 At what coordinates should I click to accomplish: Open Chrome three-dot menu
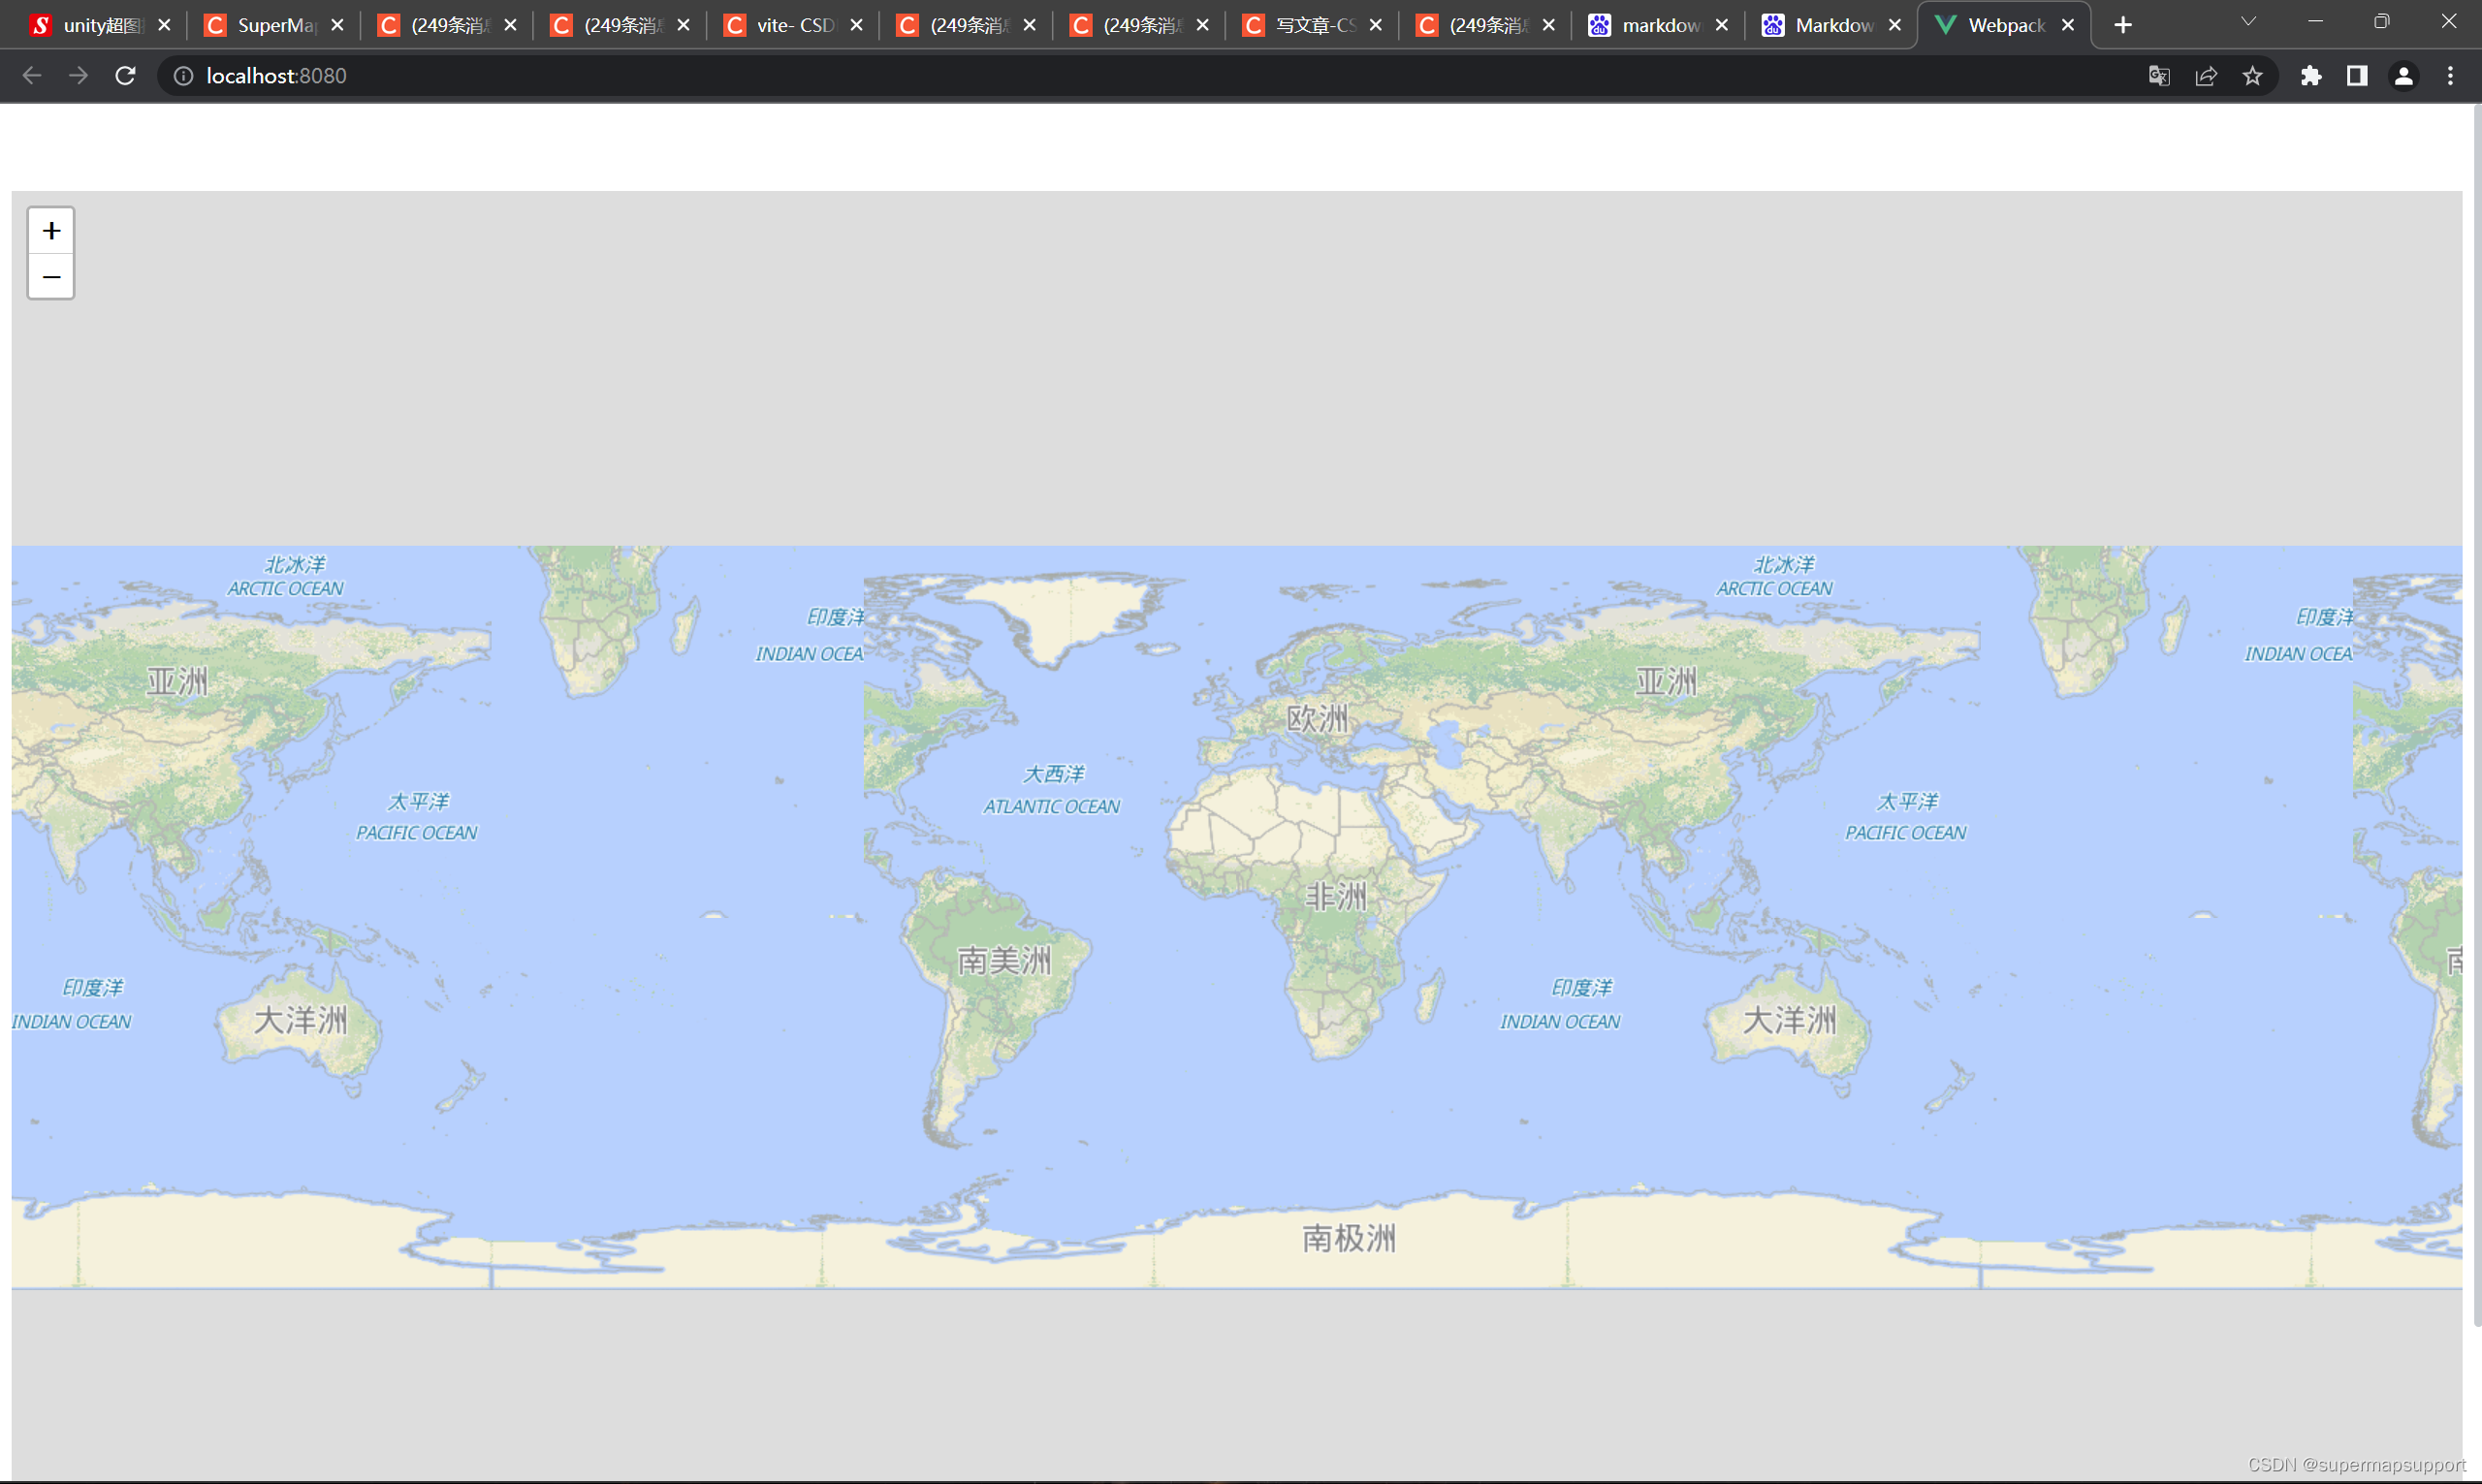2450,76
